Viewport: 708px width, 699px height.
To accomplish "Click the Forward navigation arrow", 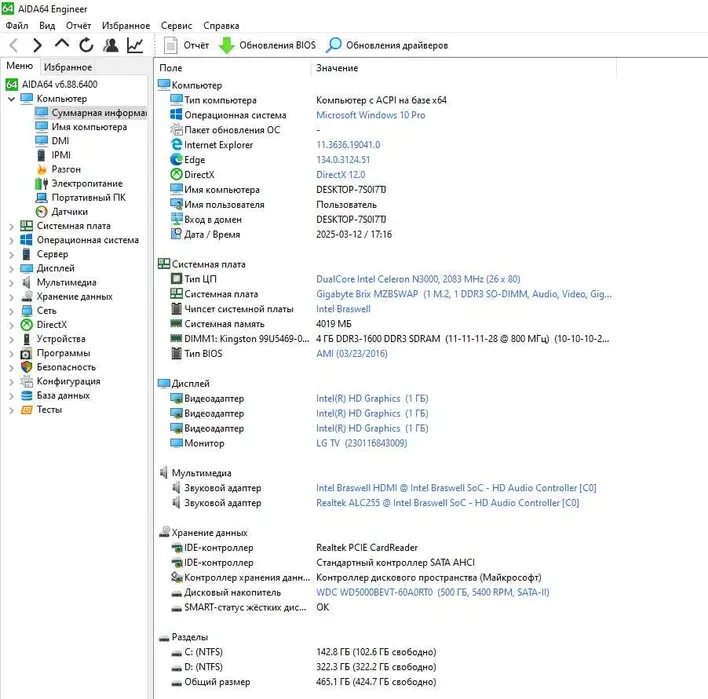I will click(37, 45).
